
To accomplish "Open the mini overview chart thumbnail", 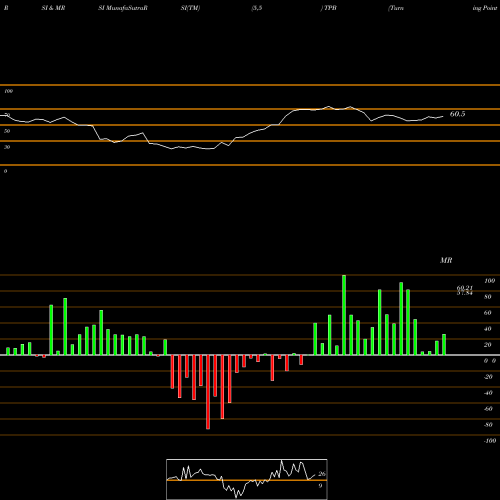I will coord(247,479).
